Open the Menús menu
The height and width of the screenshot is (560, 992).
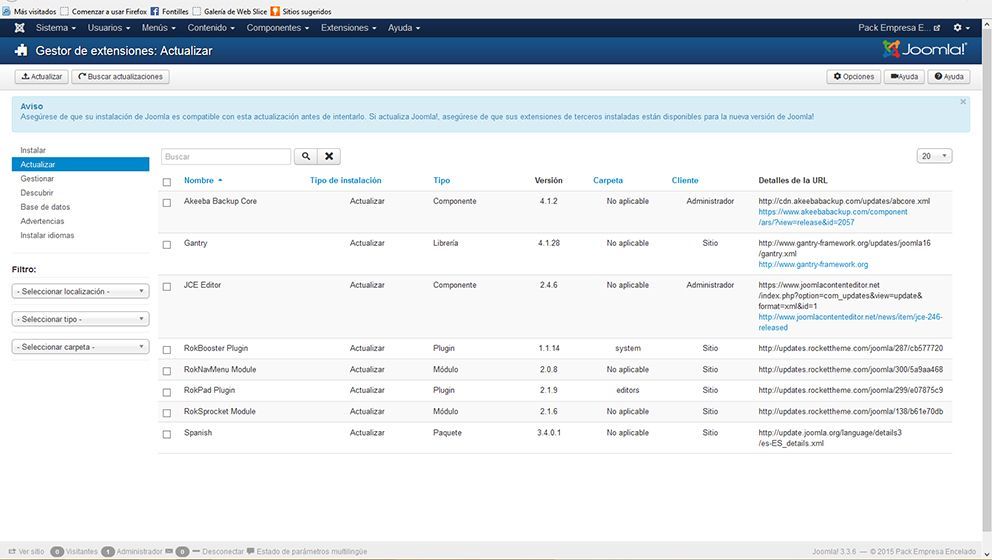coord(159,28)
